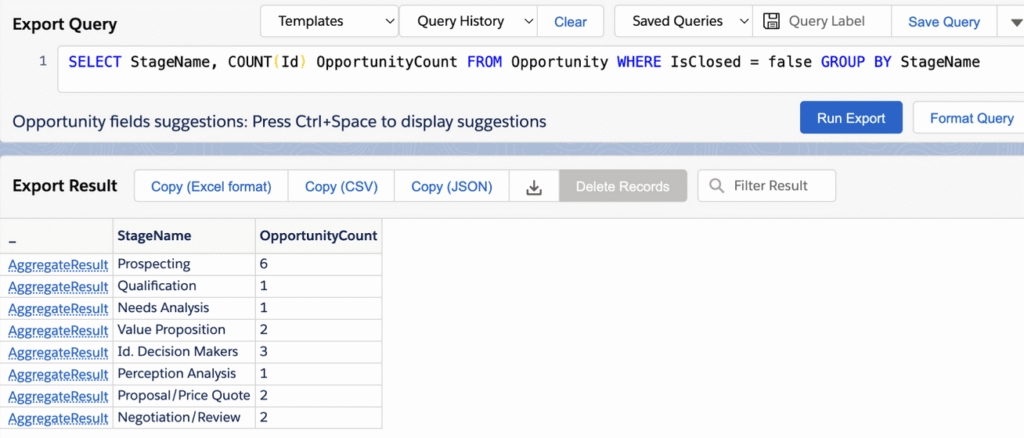This screenshot has width=1024, height=438.
Task: Click the download results icon
Action: point(534,187)
